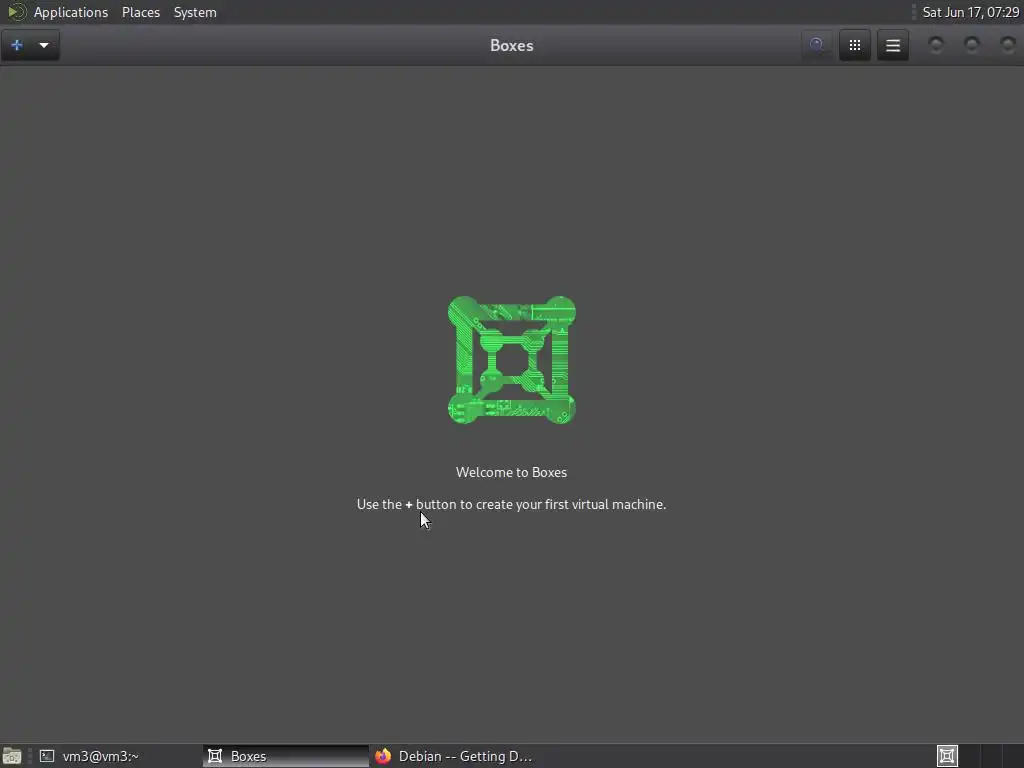The image size is (1024, 768).
Task: Open the Applications menu
Action: tap(71, 12)
